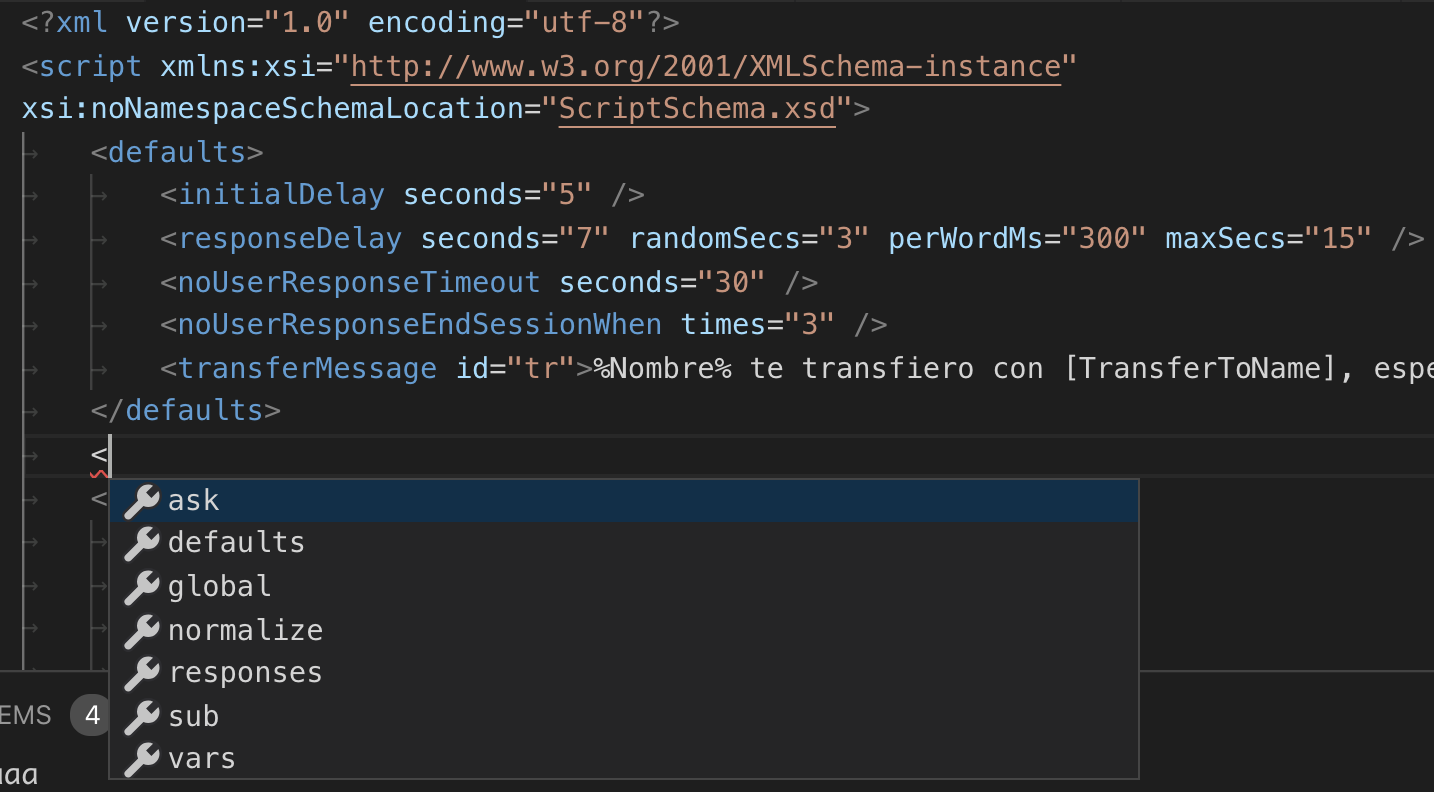1434x792 pixels.
Task: Click the wrench icon beside sub
Action: 141,716
